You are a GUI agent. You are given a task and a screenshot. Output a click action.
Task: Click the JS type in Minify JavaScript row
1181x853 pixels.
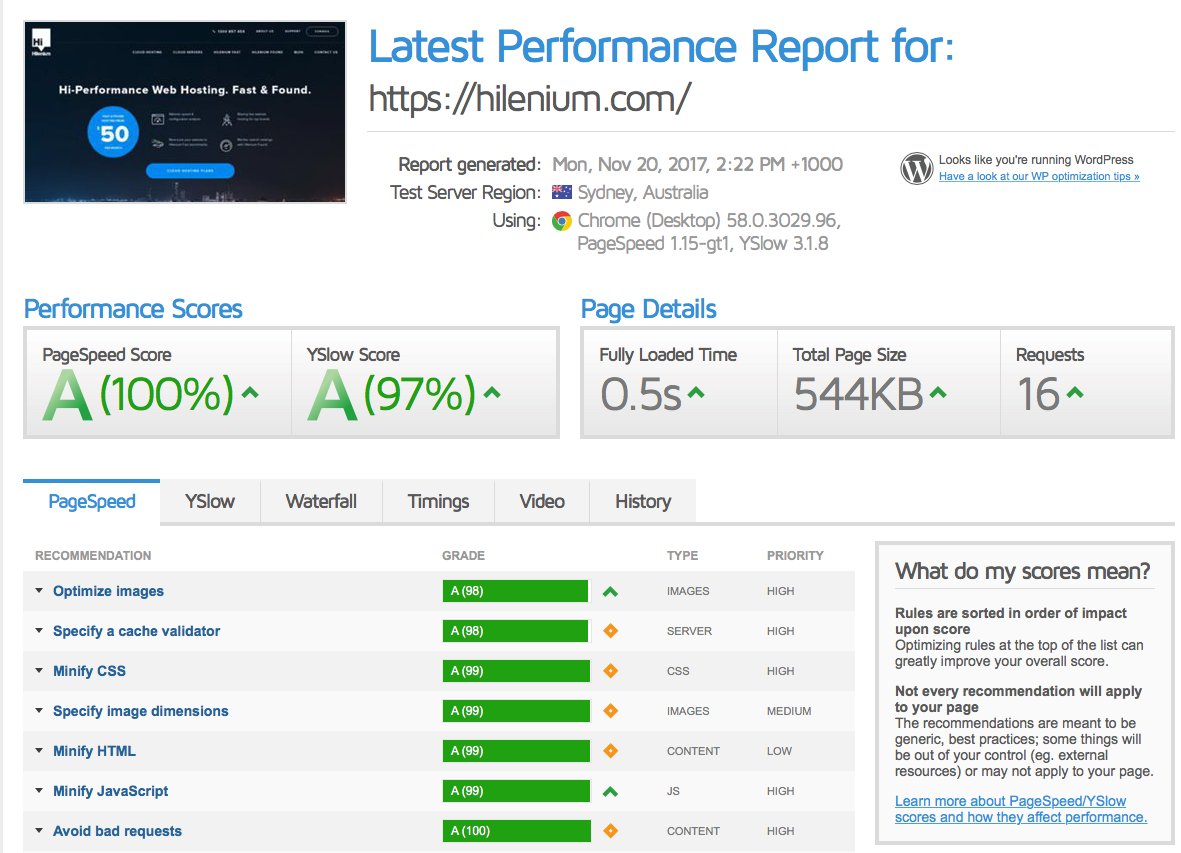[x=673, y=791]
